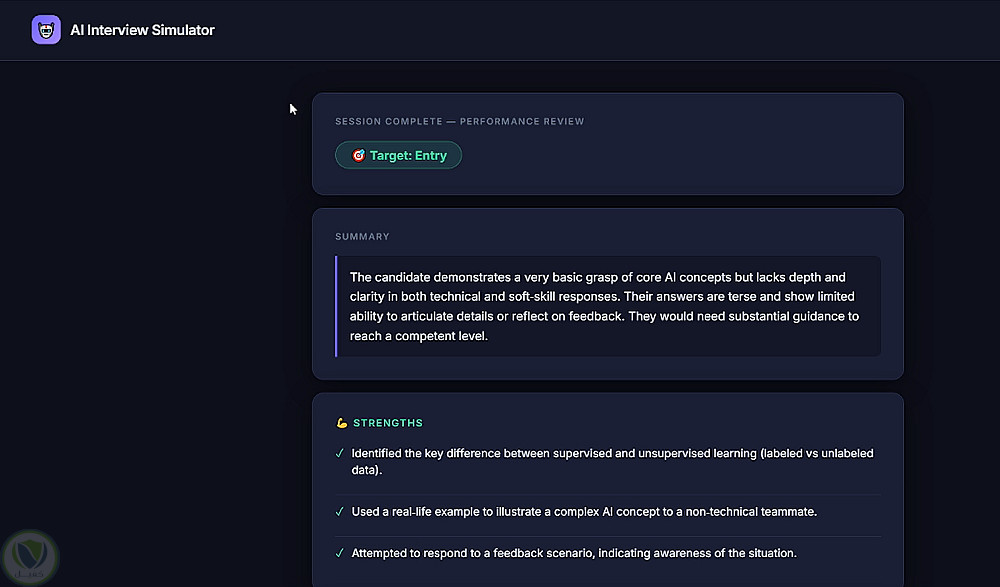Click checkmark beside real-life example strength

tap(339, 512)
